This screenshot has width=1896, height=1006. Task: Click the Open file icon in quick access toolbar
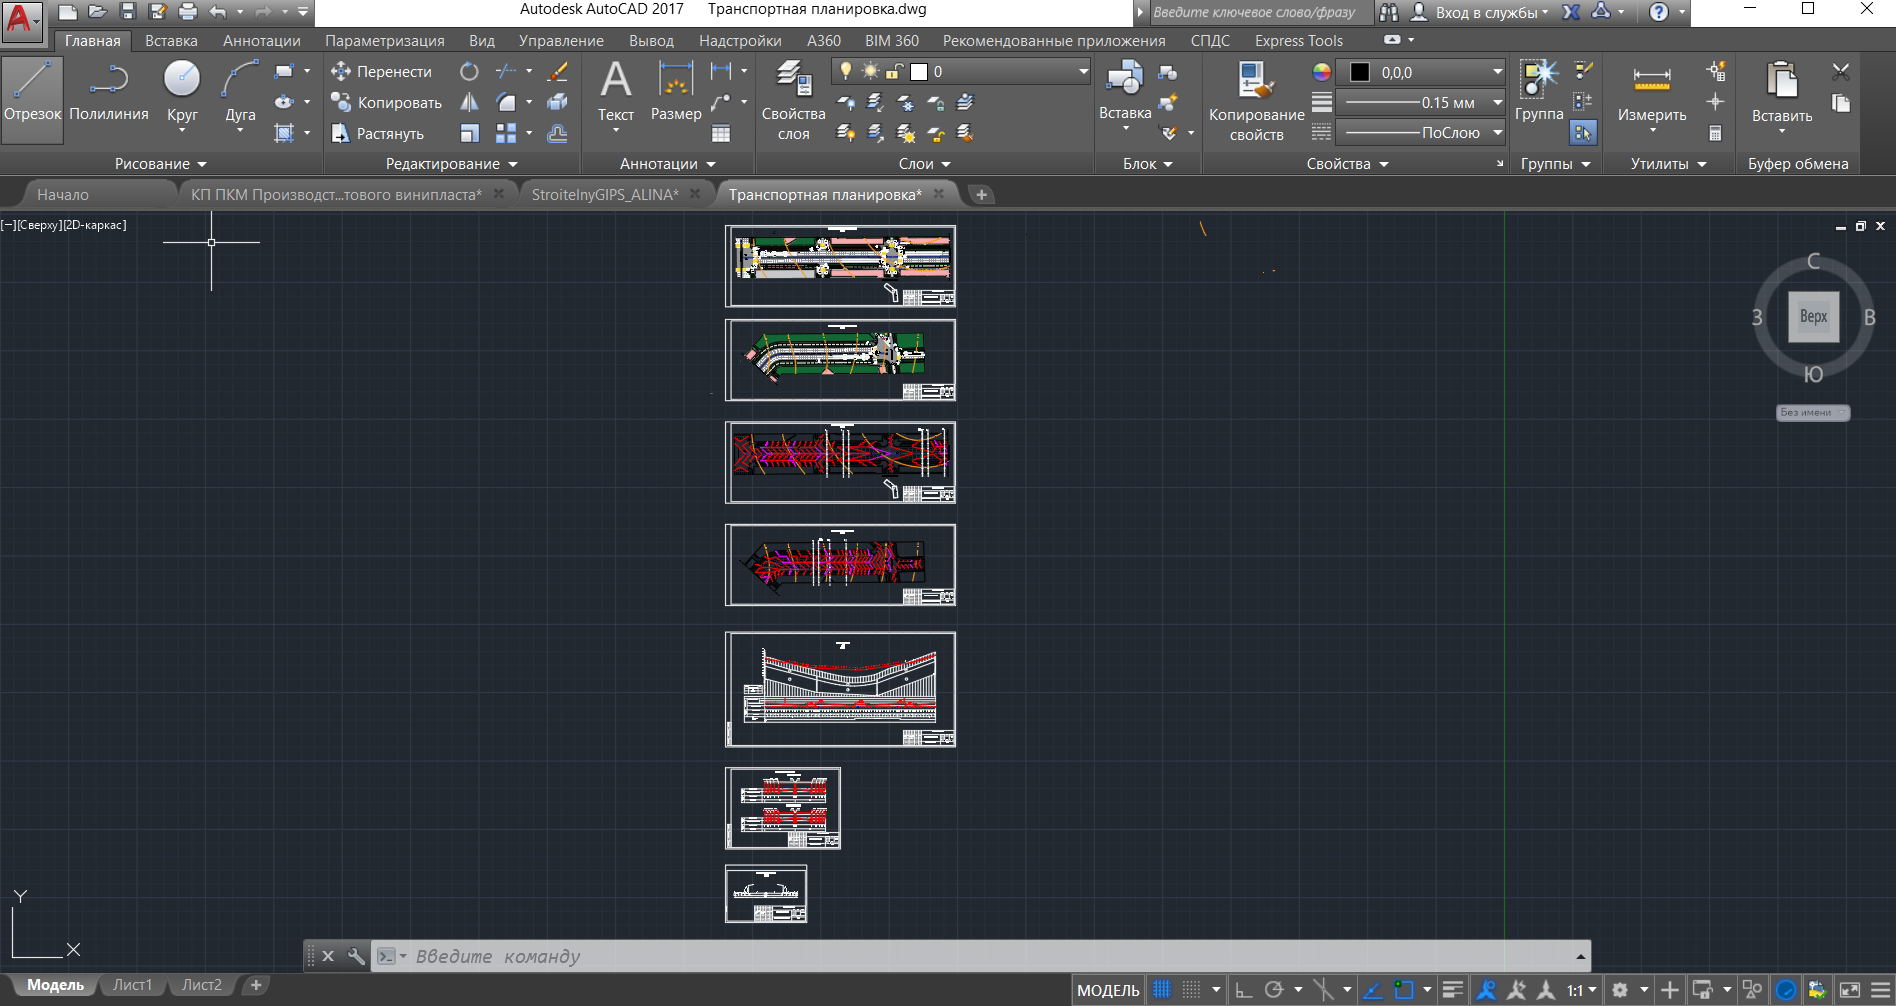coord(97,11)
